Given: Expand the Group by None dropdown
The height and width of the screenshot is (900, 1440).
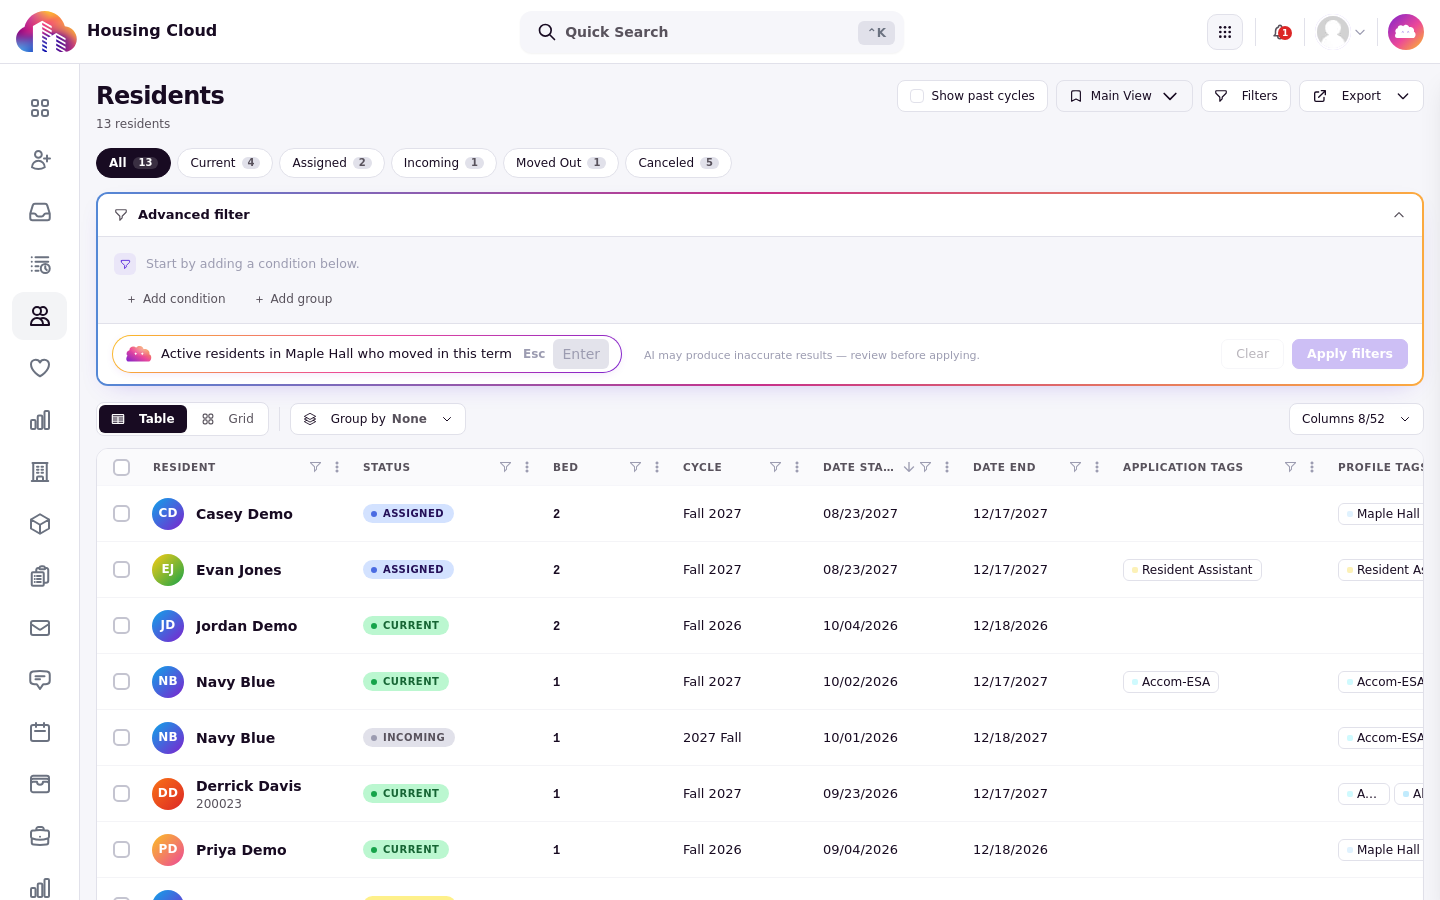Looking at the screenshot, I should (x=378, y=419).
